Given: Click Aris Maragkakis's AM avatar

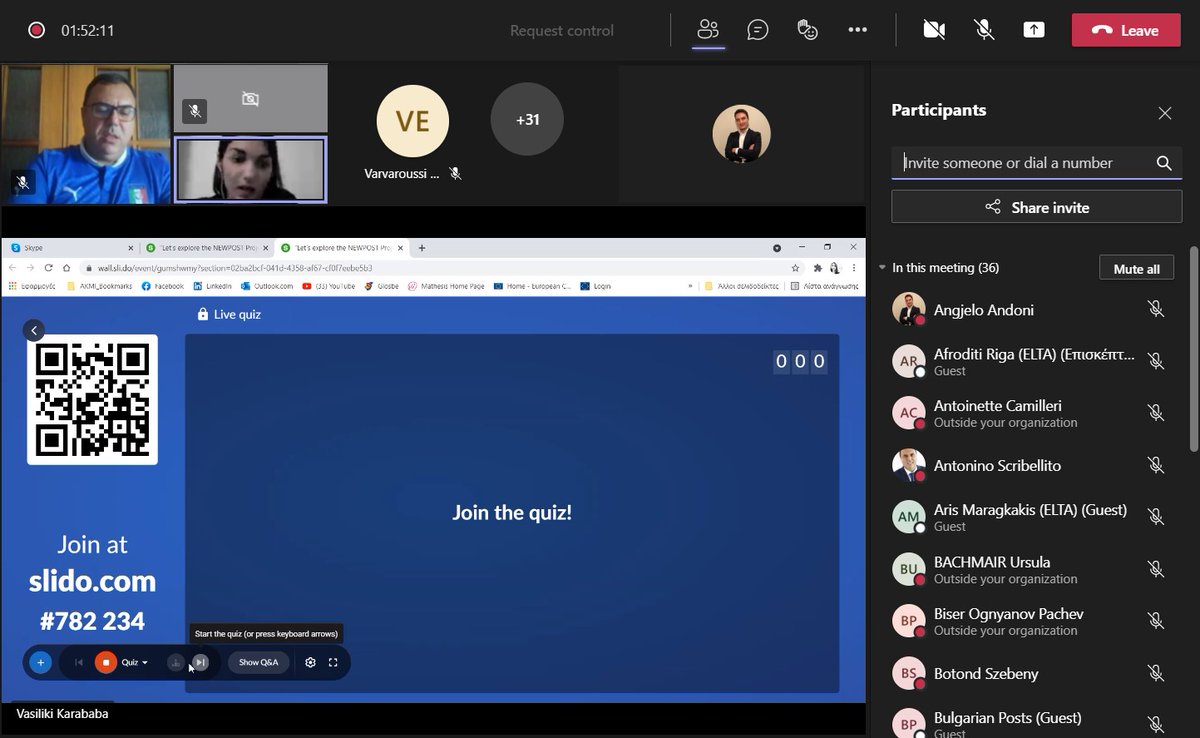Looking at the screenshot, I should tap(908, 517).
